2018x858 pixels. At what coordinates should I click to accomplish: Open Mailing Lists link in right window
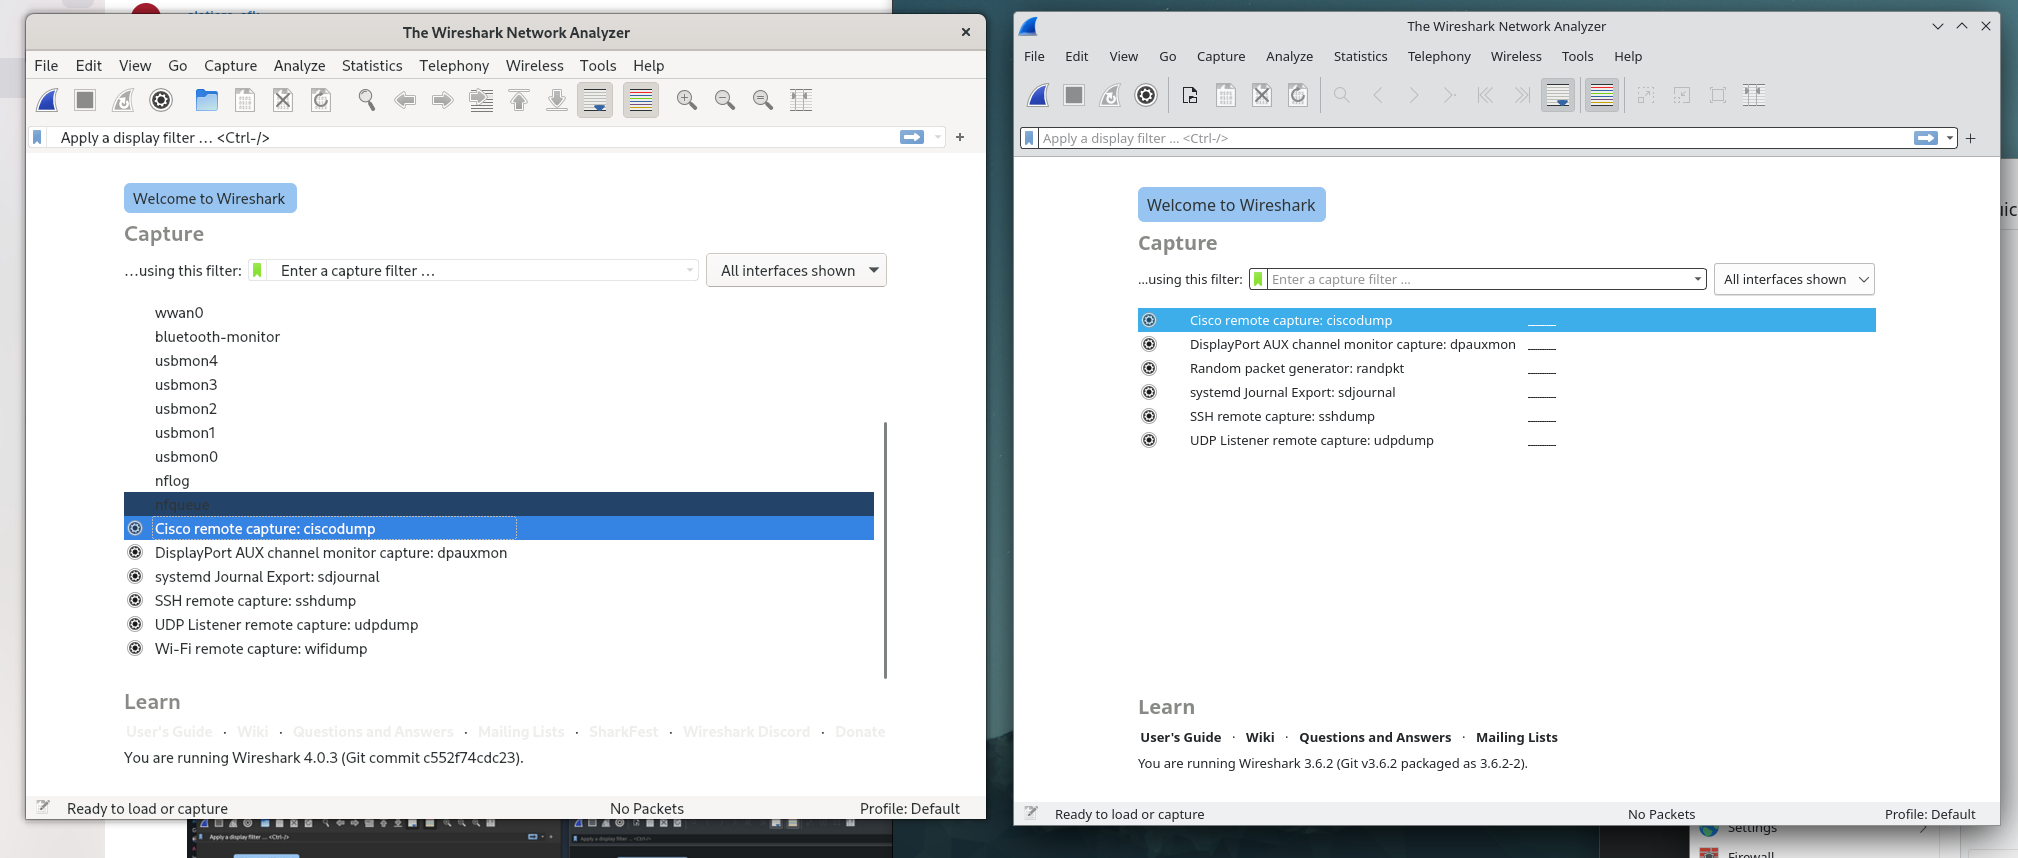click(1517, 737)
